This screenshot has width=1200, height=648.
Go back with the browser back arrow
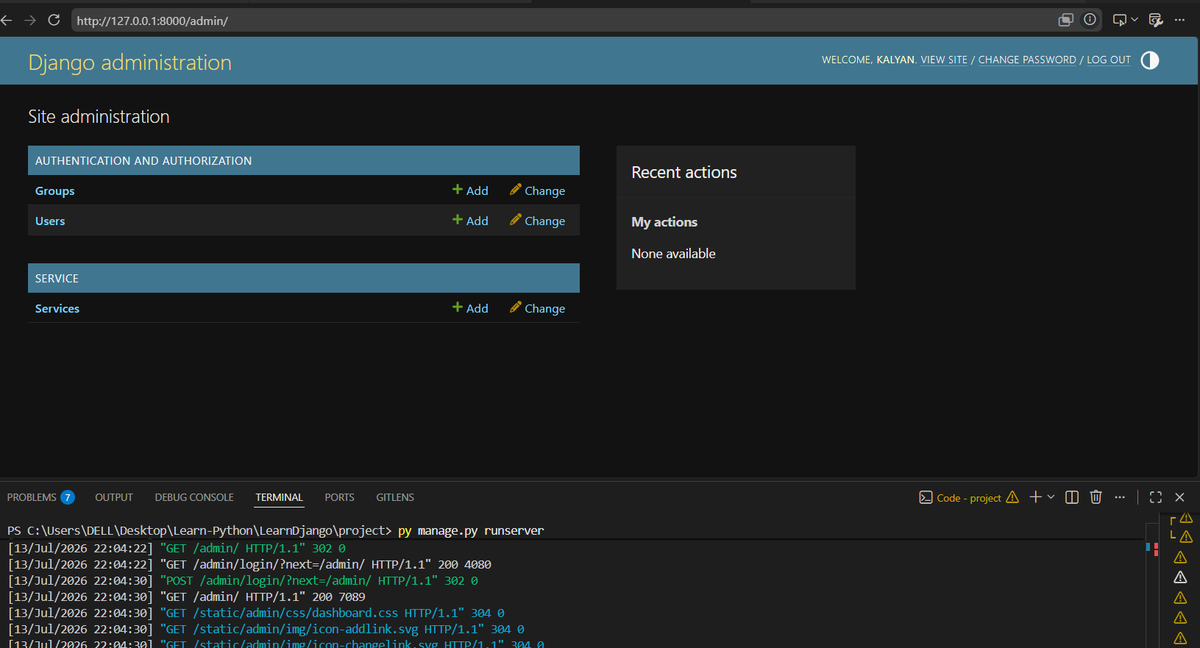(6, 20)
